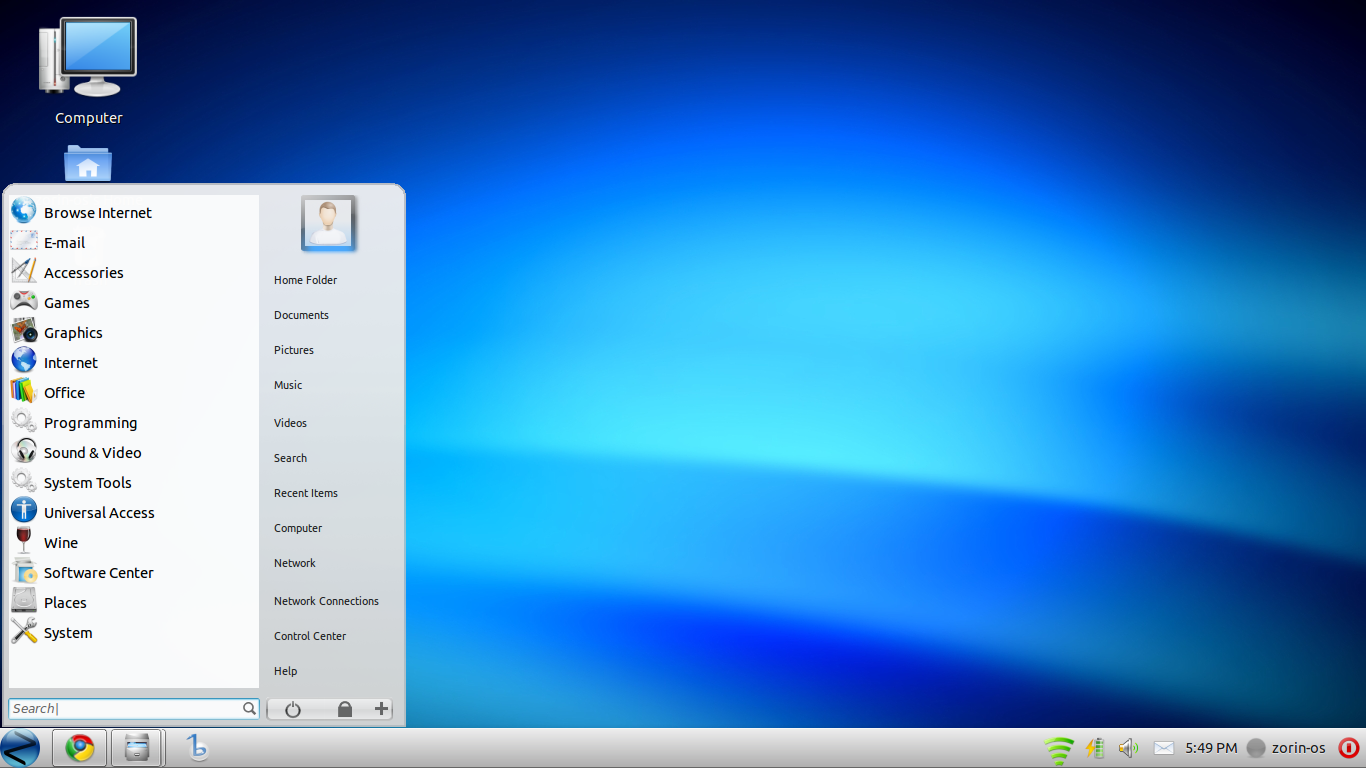This screenshot has width=1366, height=768.
Task: Click the Zorin menu button on taskbar
Action: point(20,747)
